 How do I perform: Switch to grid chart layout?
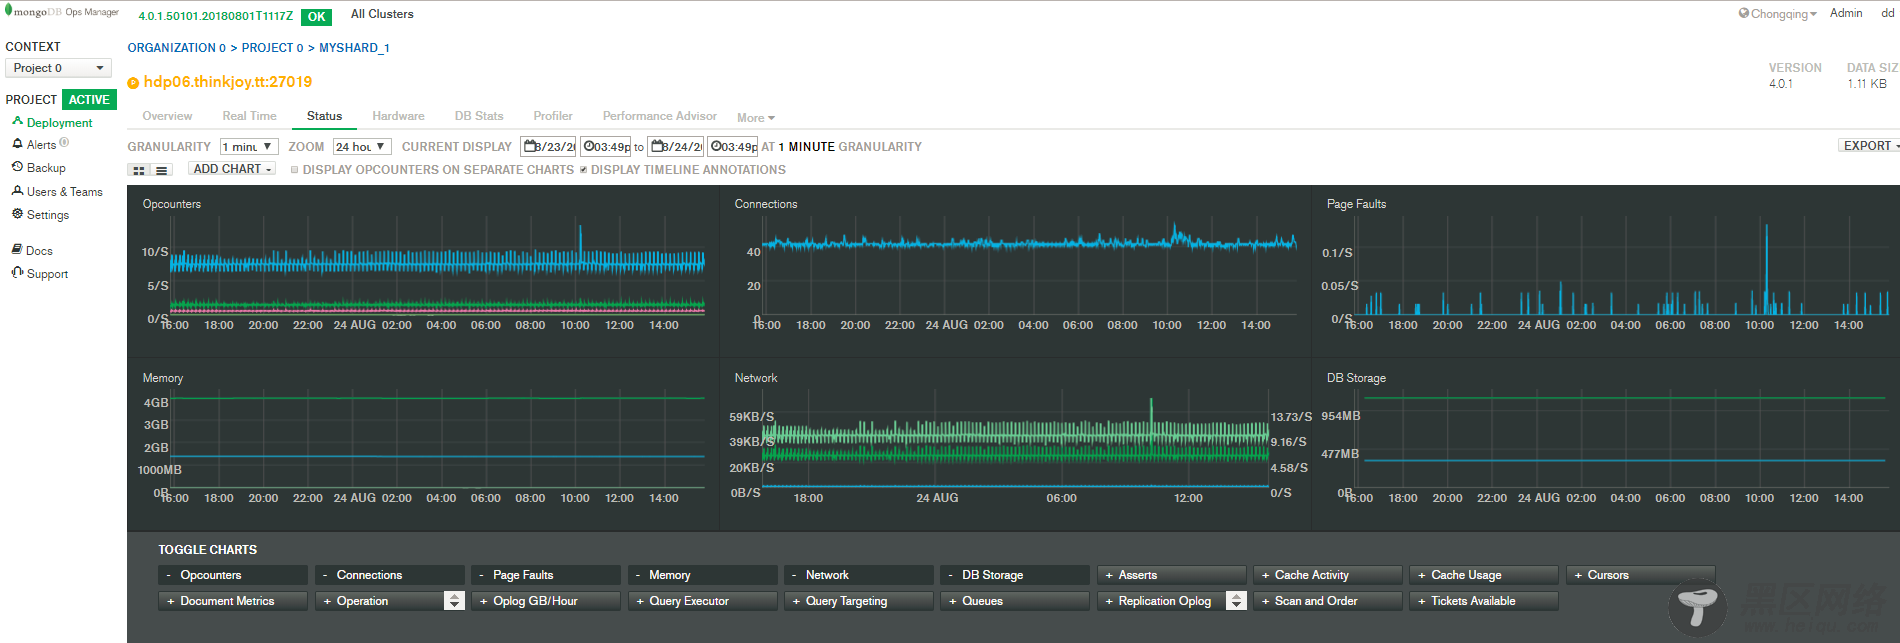(139, 170)
